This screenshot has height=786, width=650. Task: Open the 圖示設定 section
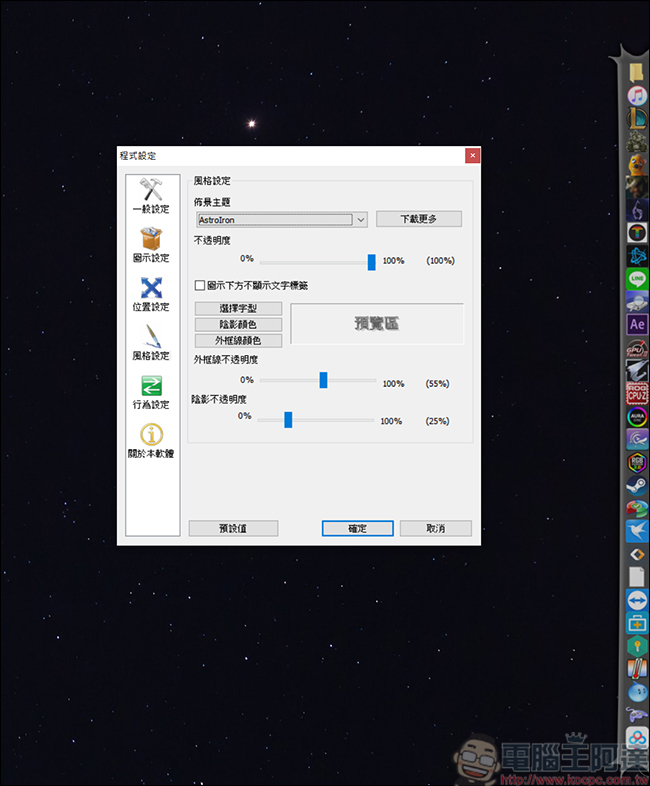coord(151,245)
